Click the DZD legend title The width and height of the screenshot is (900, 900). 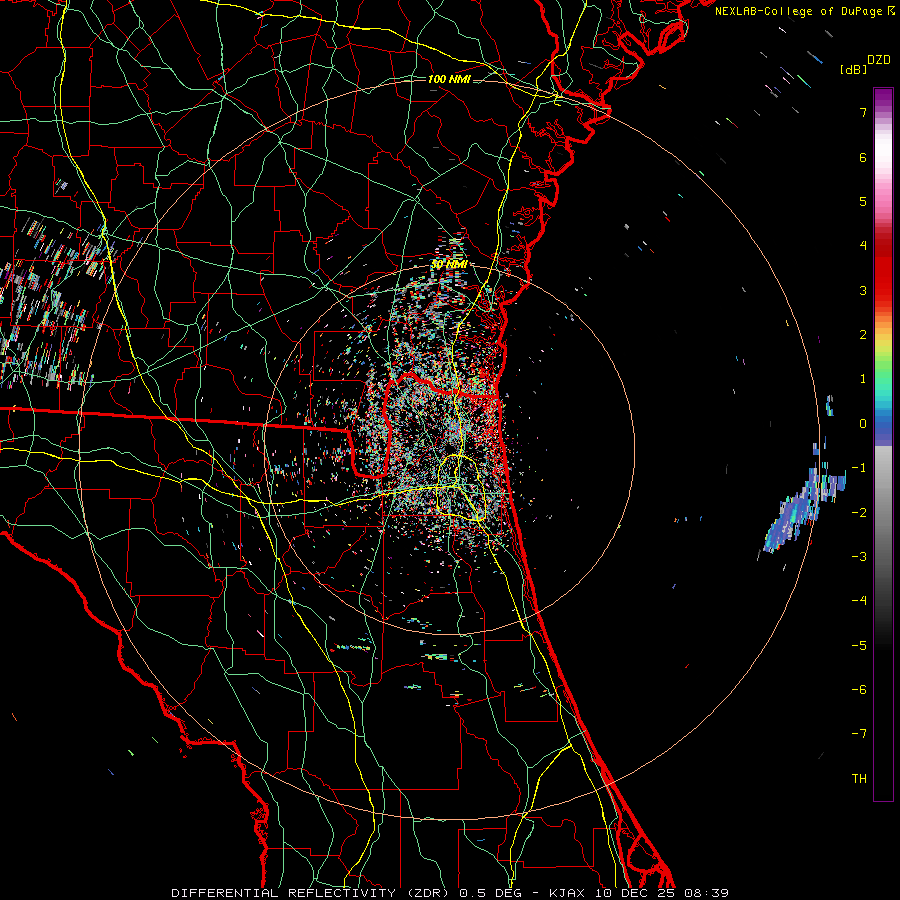pos(879,60)
